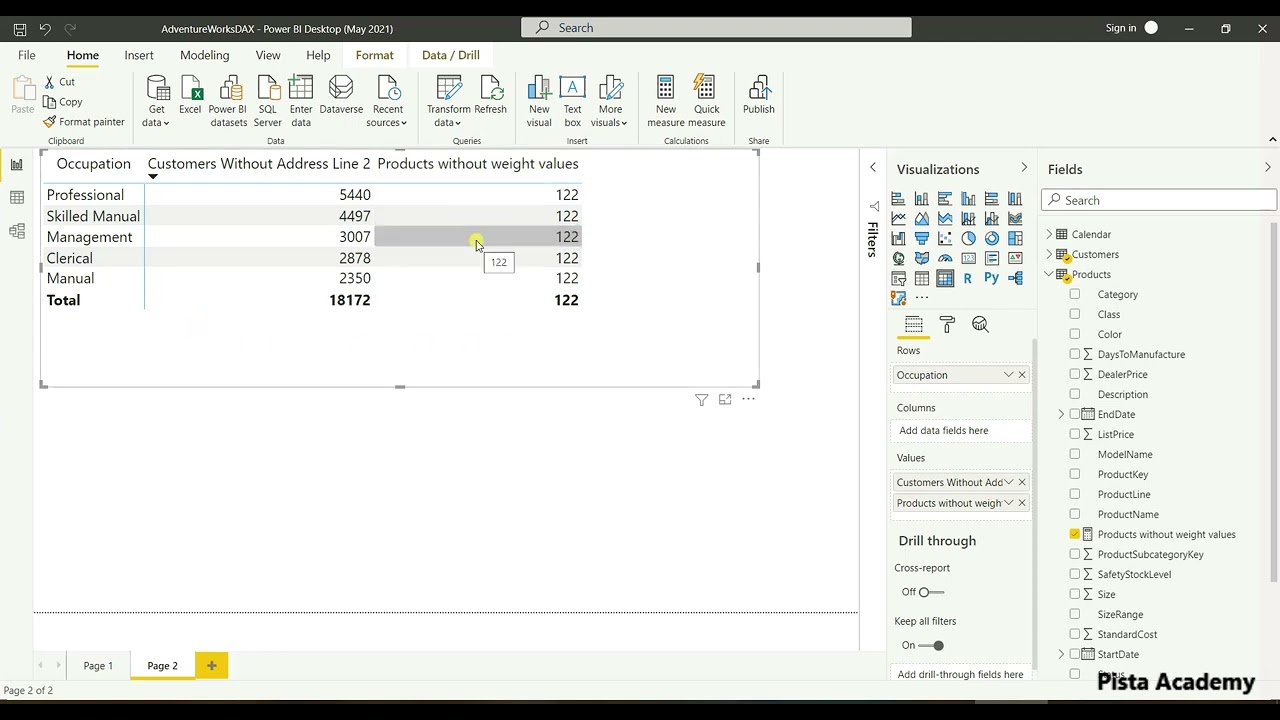Open Customers Without Add field dropdown
Screen dimensions: 1280x720
(x=1008, y=482)
